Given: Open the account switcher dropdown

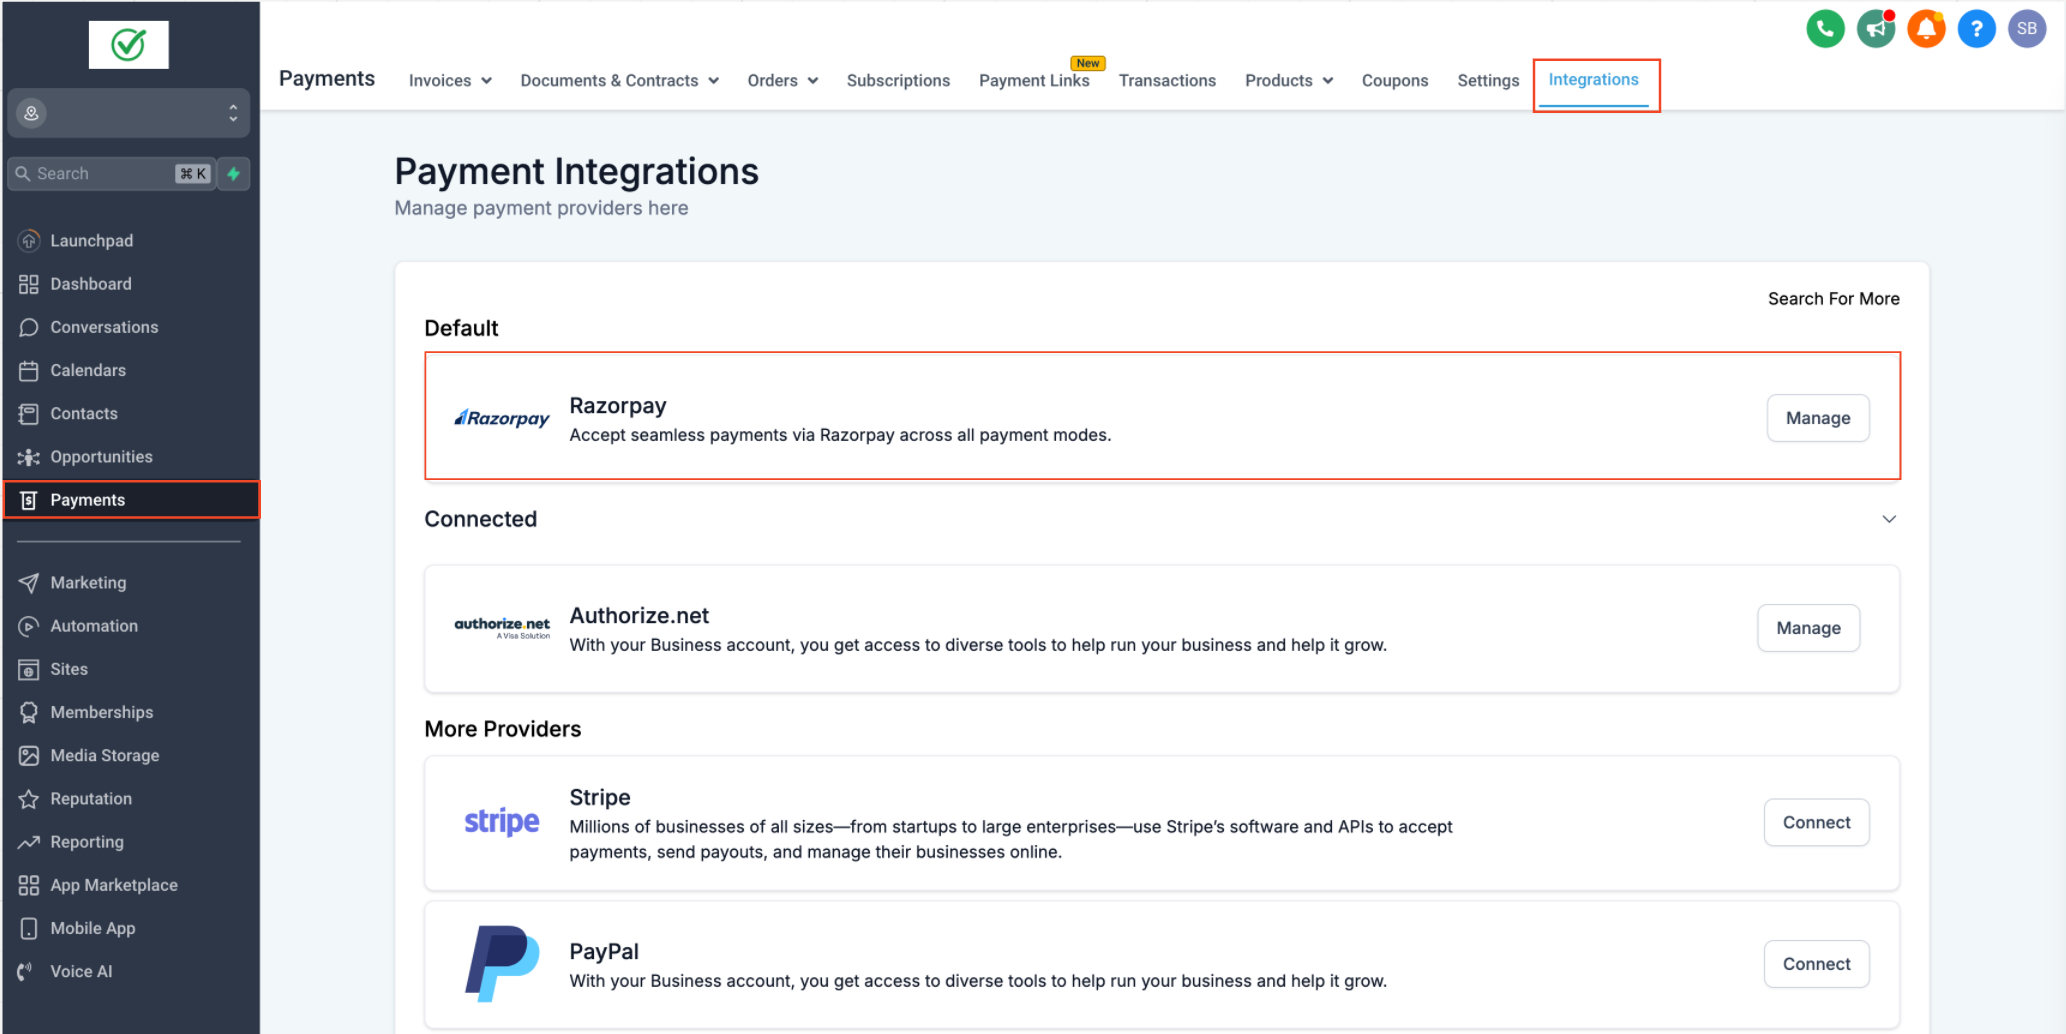Looking at the screenshot, I should click(129, 113).
